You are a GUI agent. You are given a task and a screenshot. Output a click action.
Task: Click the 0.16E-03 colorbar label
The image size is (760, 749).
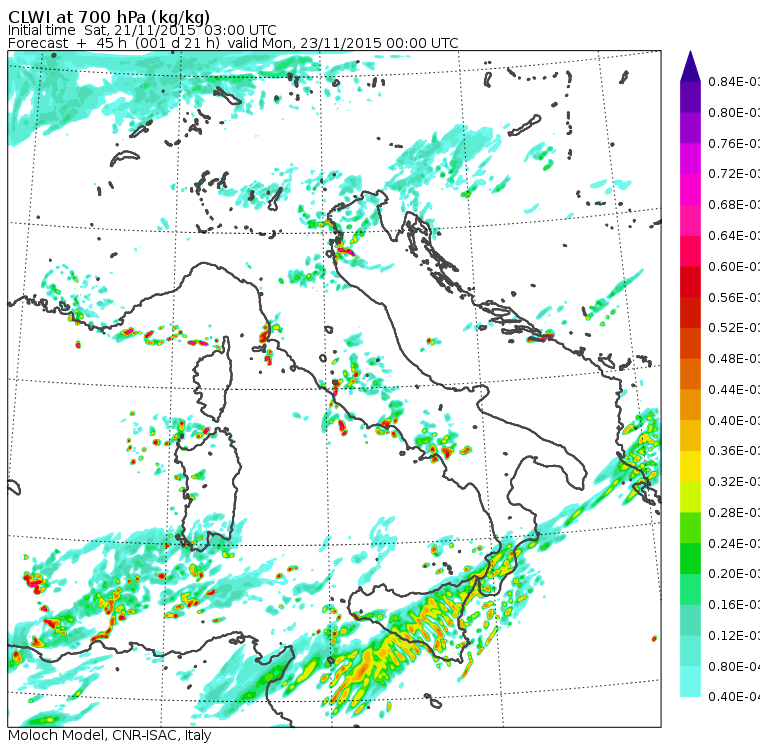(x=734, y=605)
